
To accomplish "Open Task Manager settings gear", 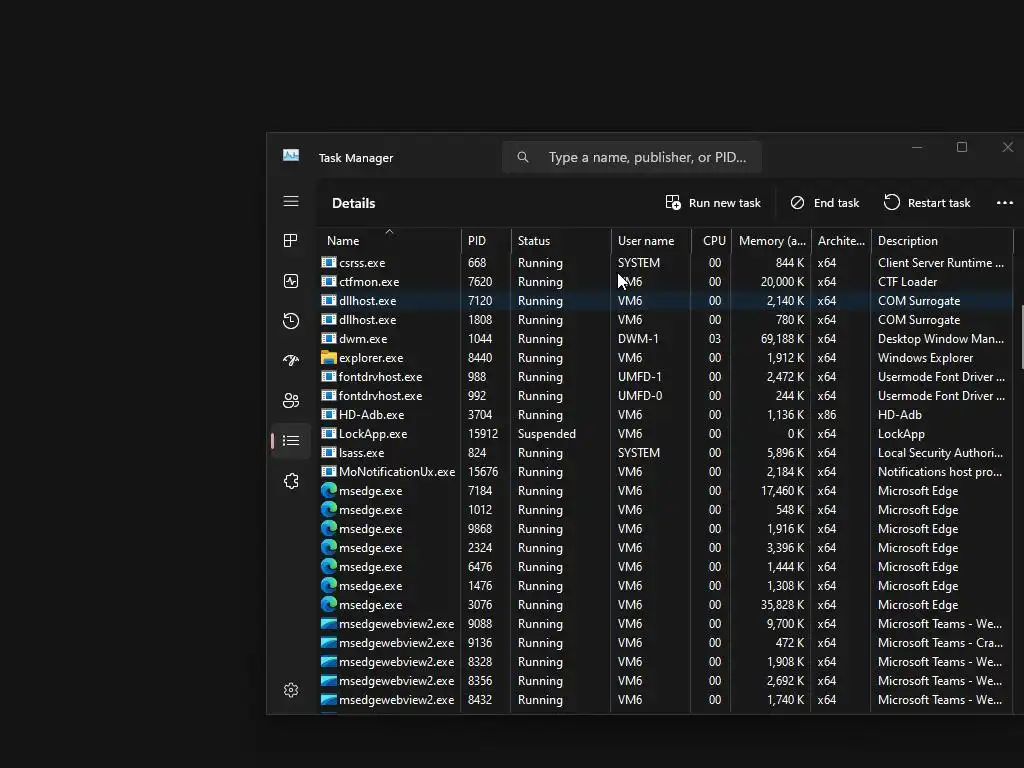I will click(x=291, y=690).
